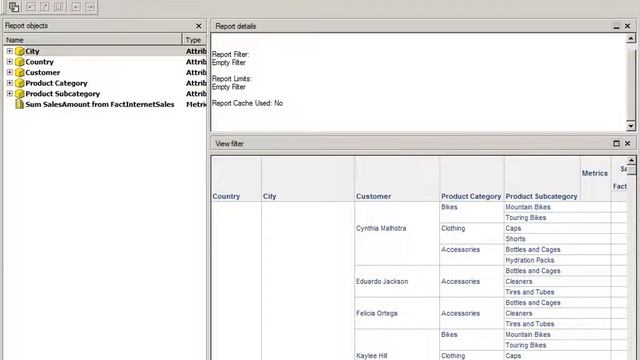Image resolution: width=640 pixels, height=360 pixels.
Task: Click the grid scrollbar up arrow
Action: (631, 160)
